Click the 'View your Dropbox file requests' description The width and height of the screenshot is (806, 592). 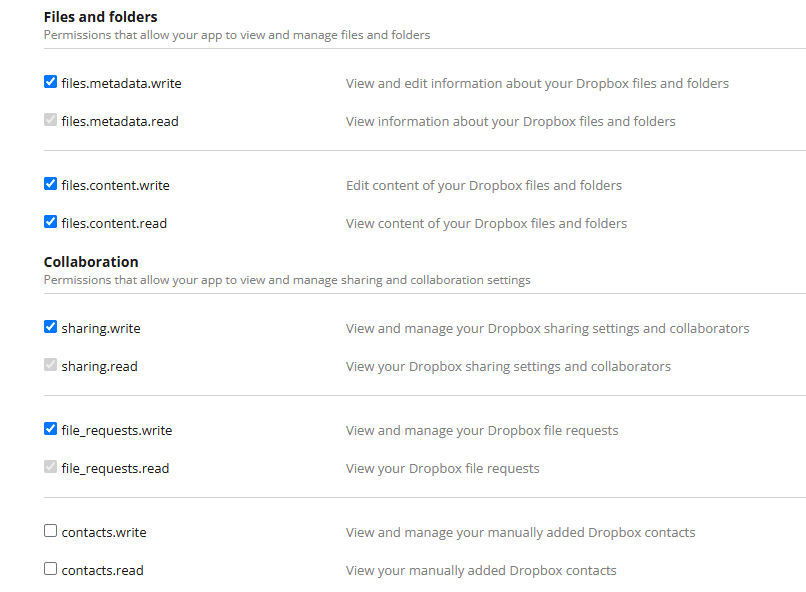pyautogui.click(x=442, y=468)
